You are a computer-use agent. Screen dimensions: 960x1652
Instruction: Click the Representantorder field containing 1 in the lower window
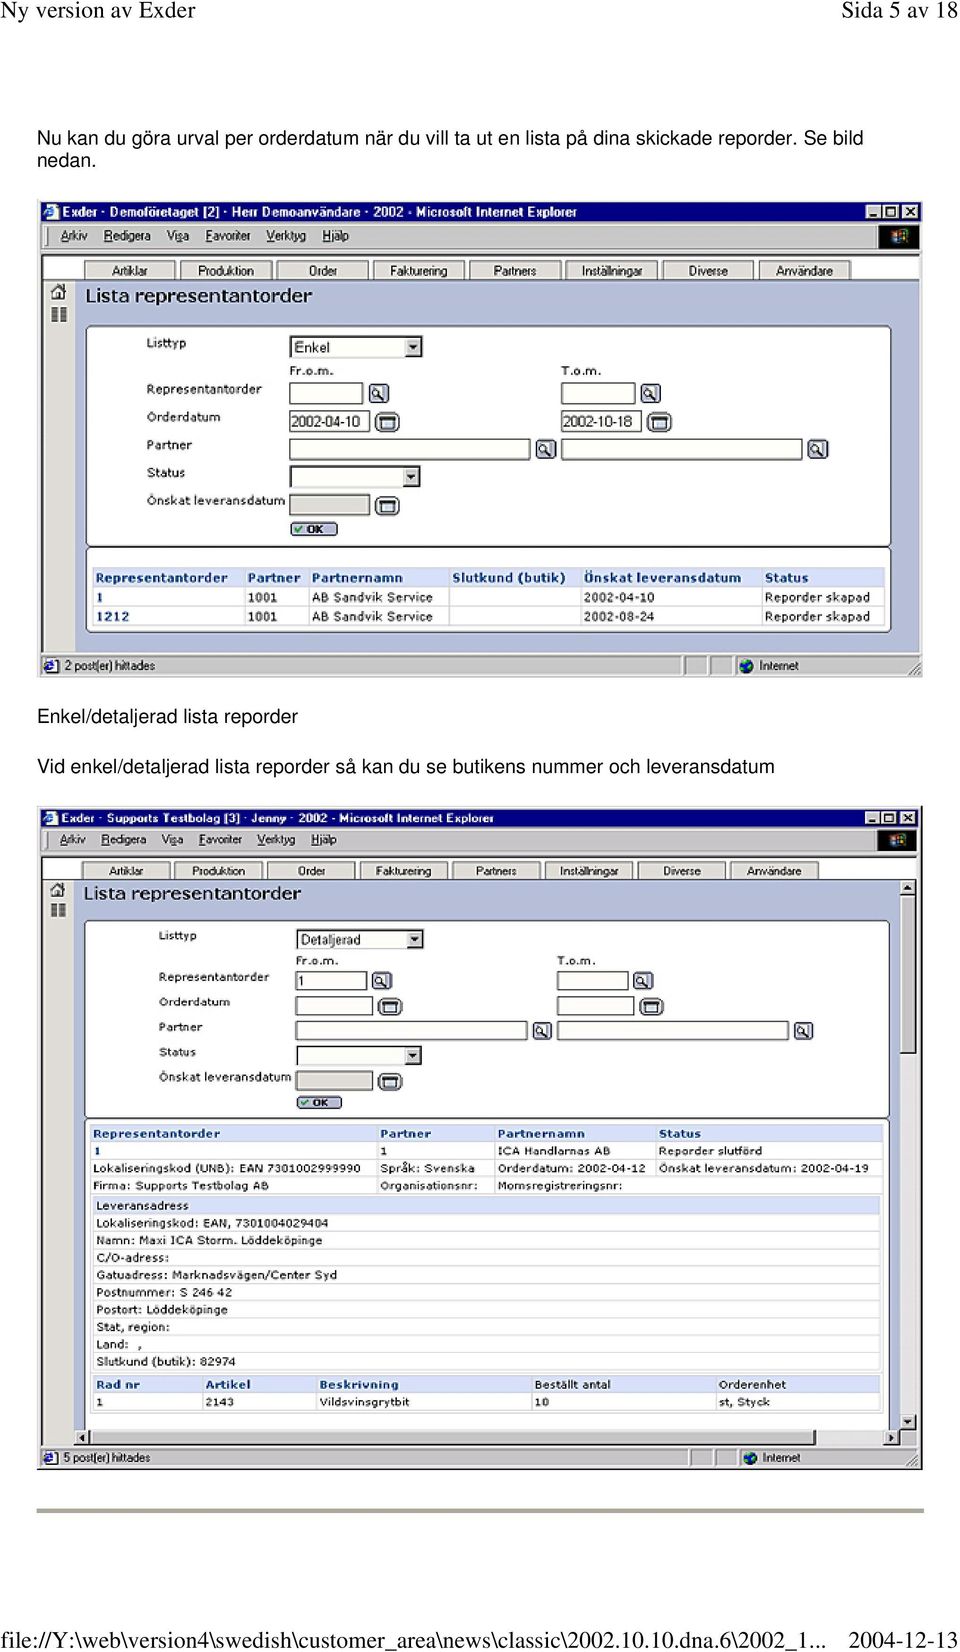pyautogui.click(x=332, y=981)
